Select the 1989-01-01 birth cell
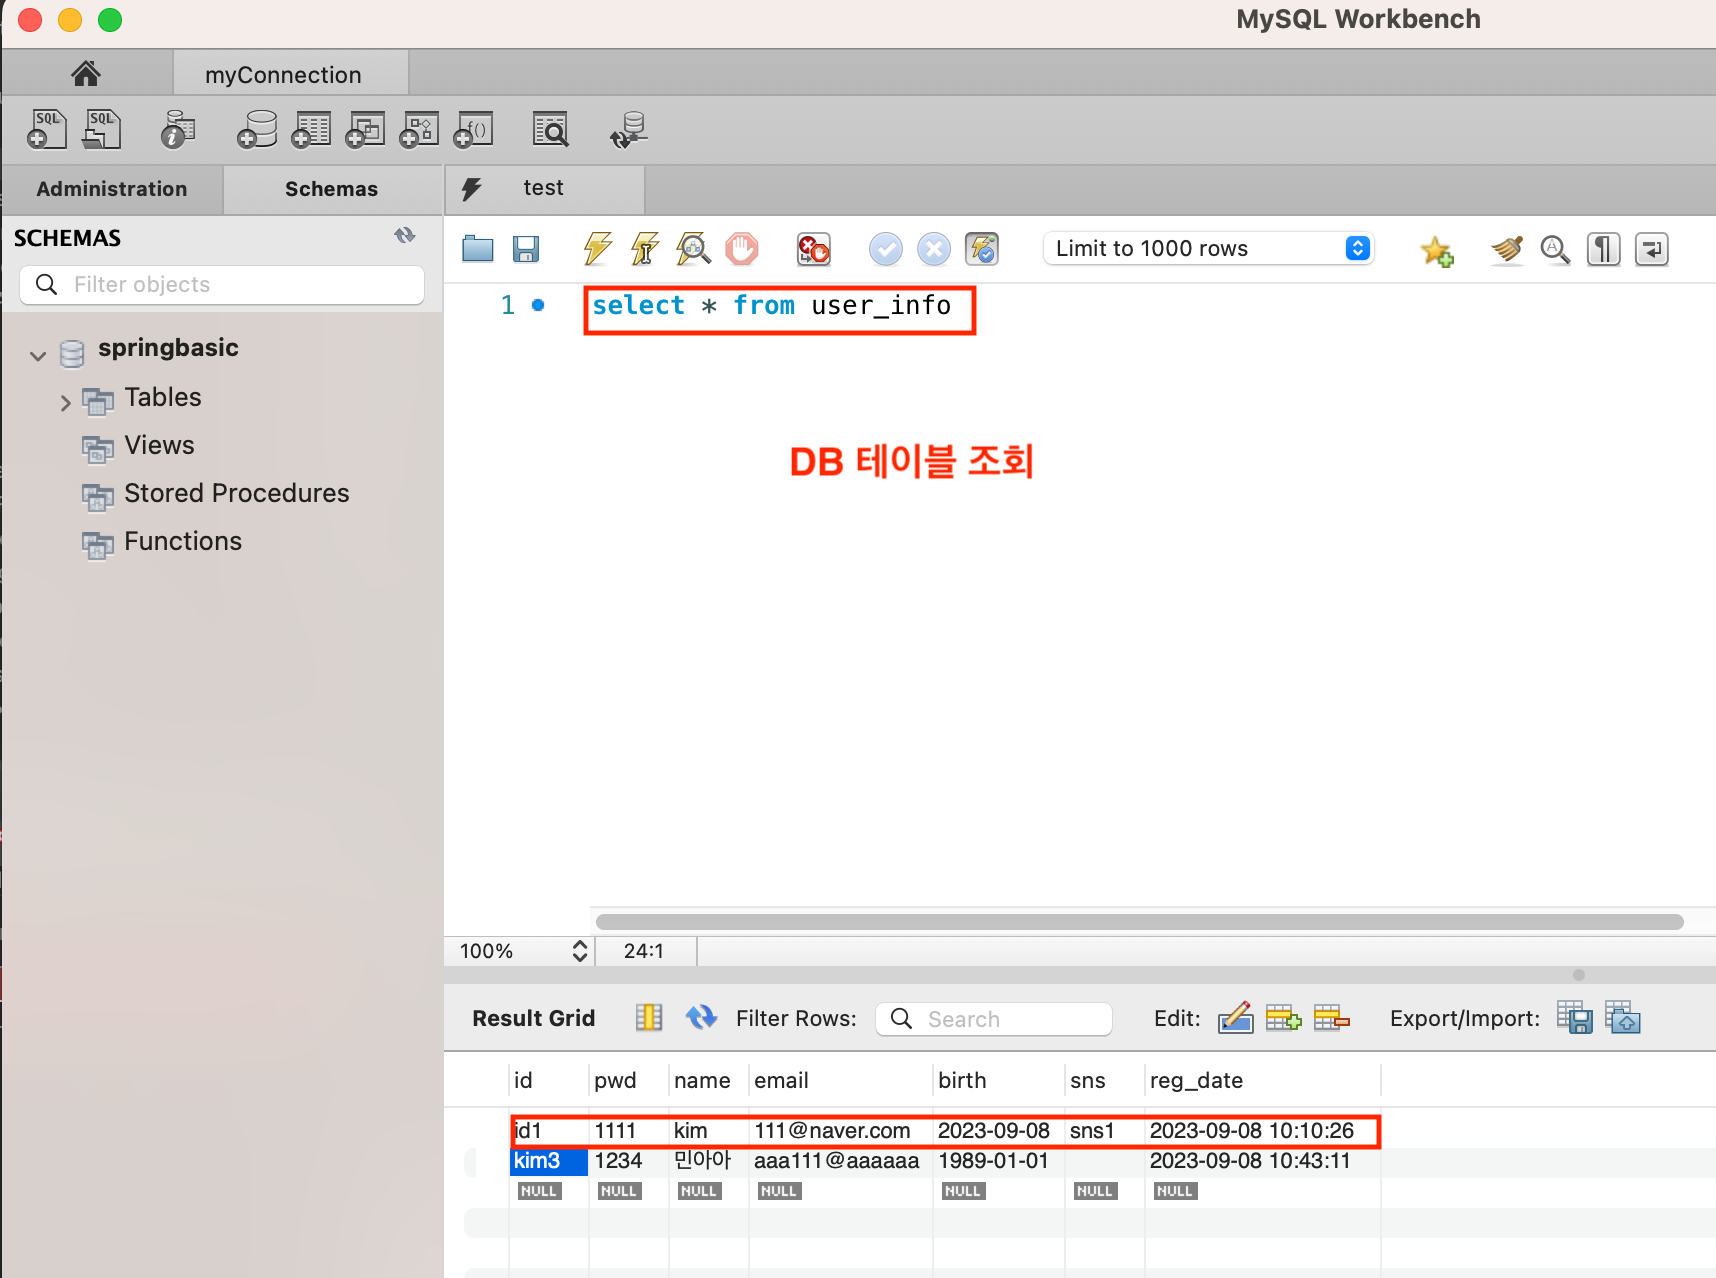This screenshot has width=1716, height=1278. point(999,1161)
